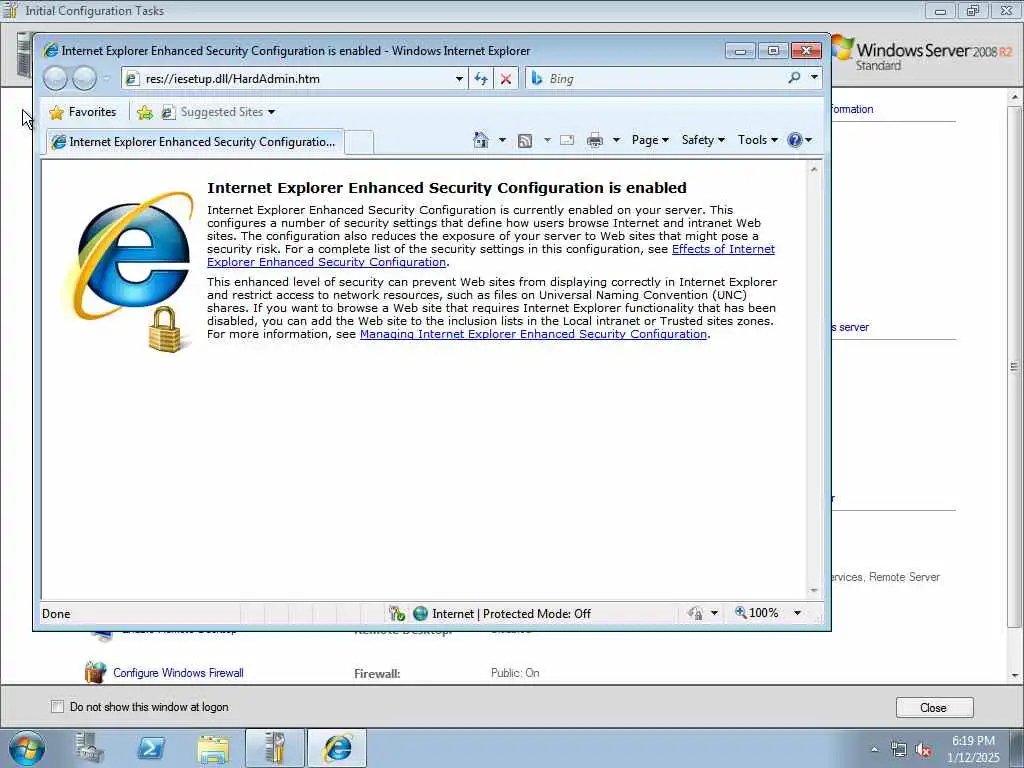1024x768 pixels.
Task: Launch Windows PowerShell from taskbar
Action: pyautogui.click(x=151, y=748)
